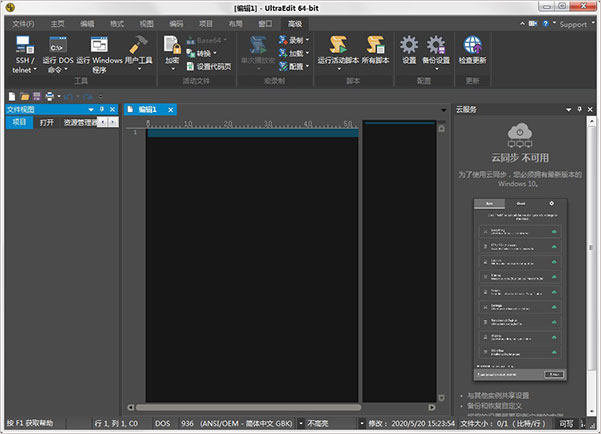Open the 录制 dropdown arrow
The width and height of the screenshot is (601, 434).
(x=307, y=40)
